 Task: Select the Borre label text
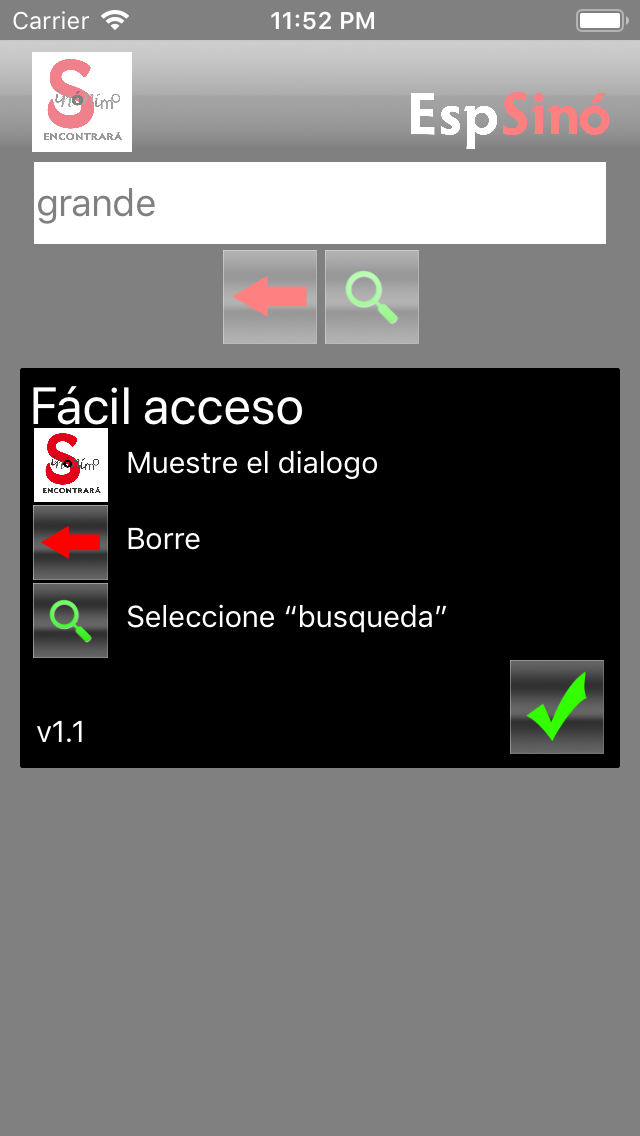163,539
